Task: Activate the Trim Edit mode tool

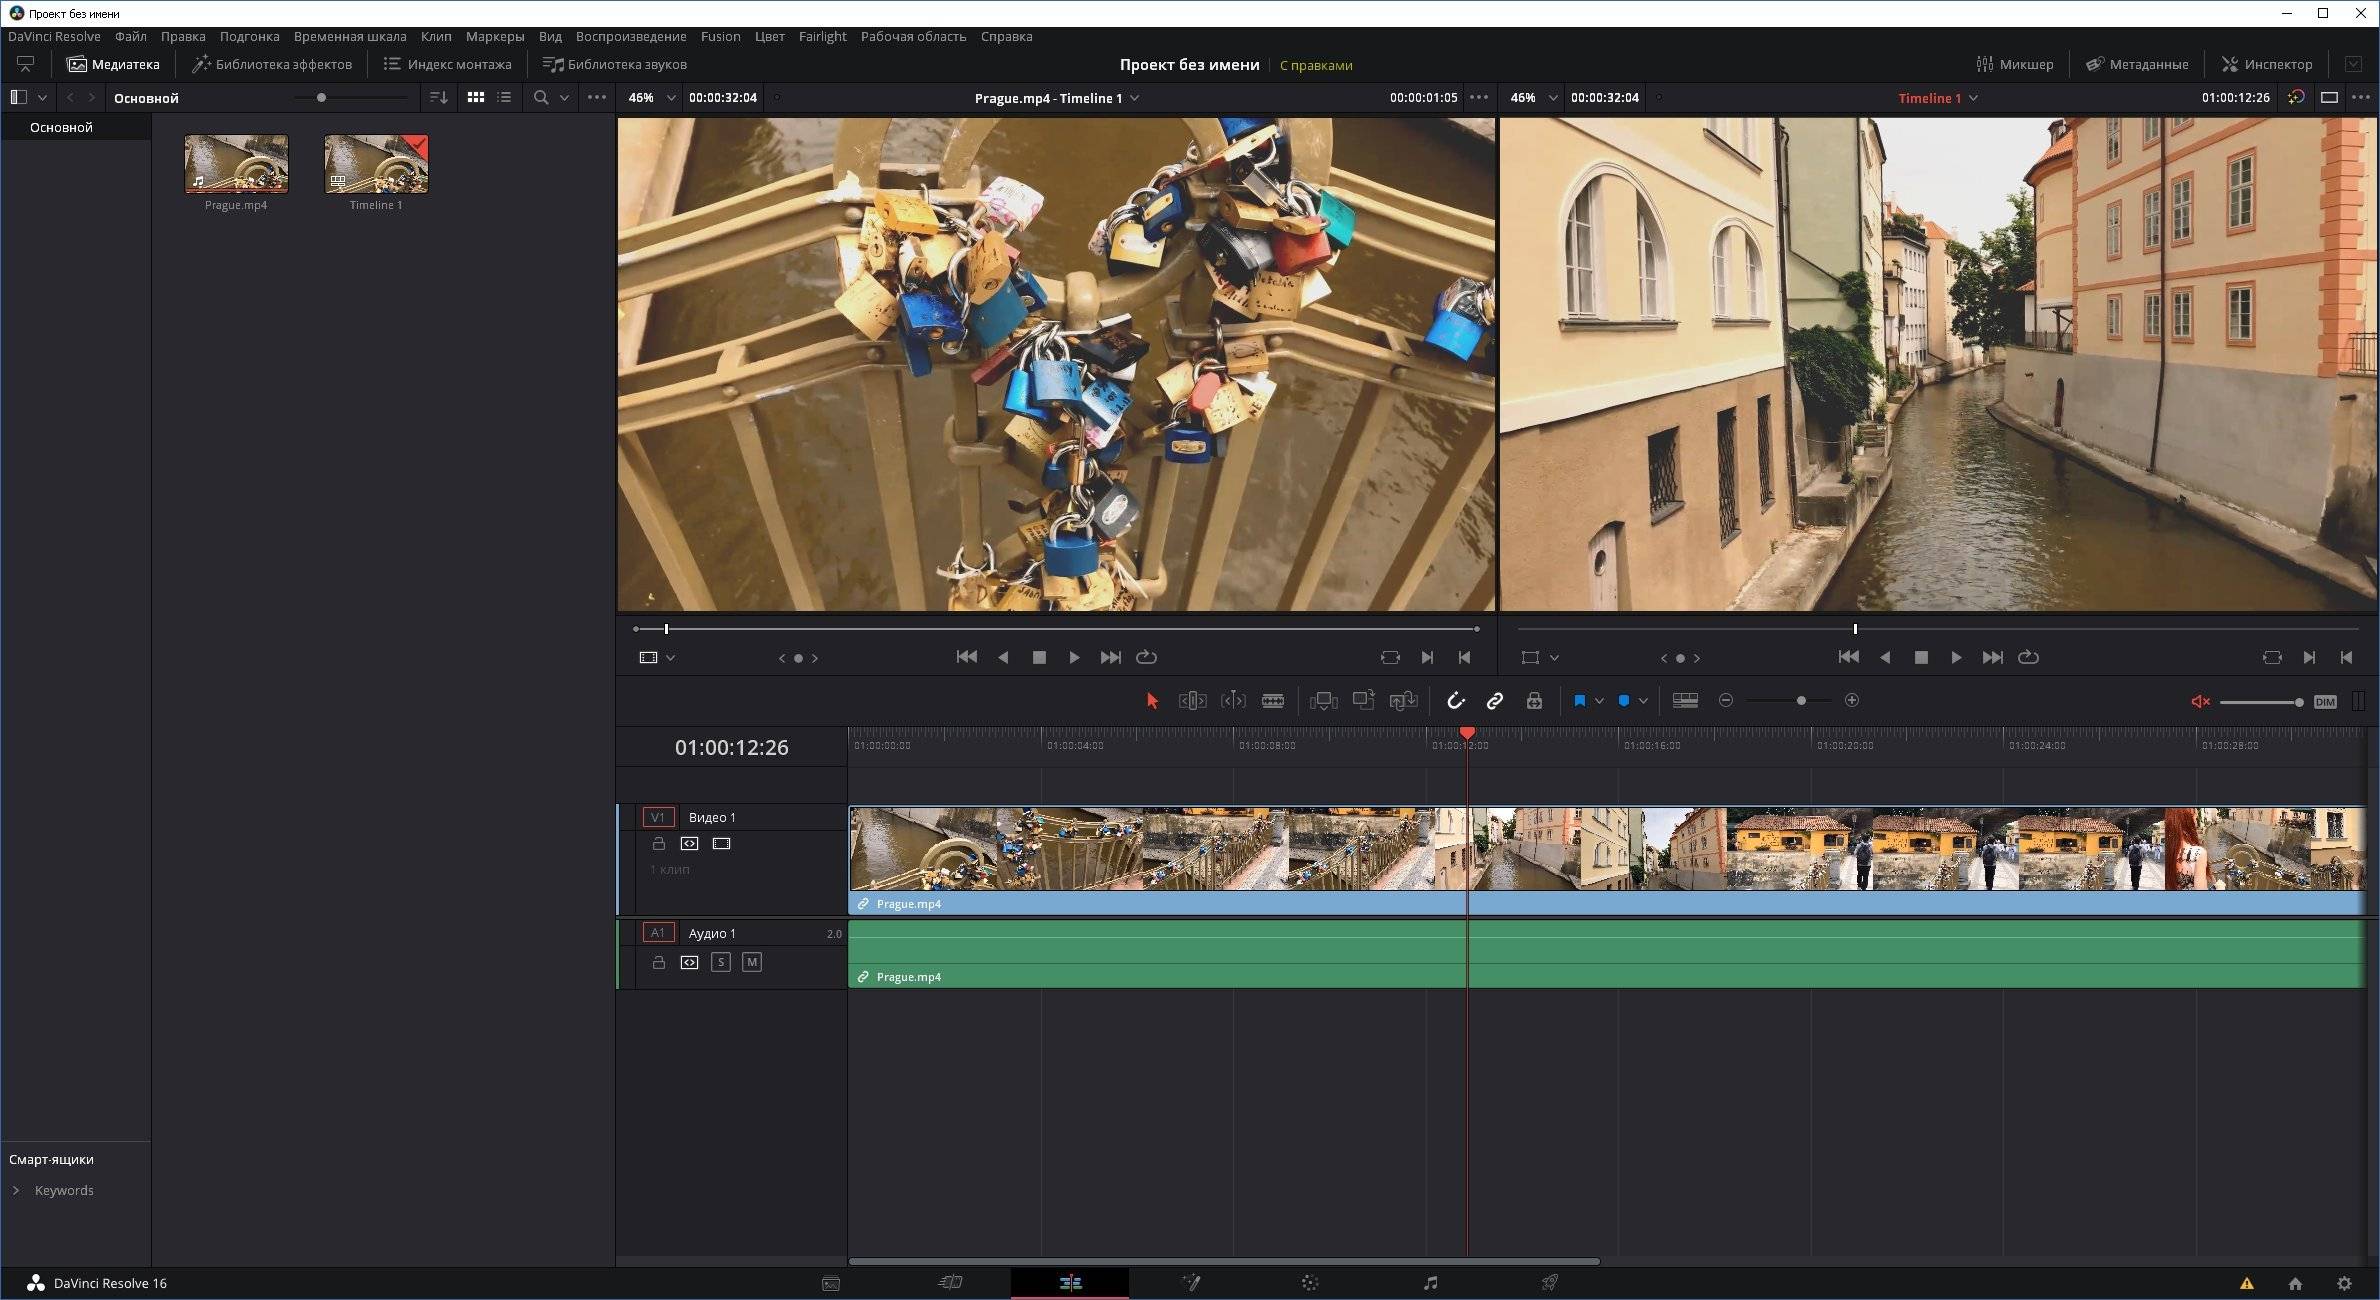Action: [1192, 701]
